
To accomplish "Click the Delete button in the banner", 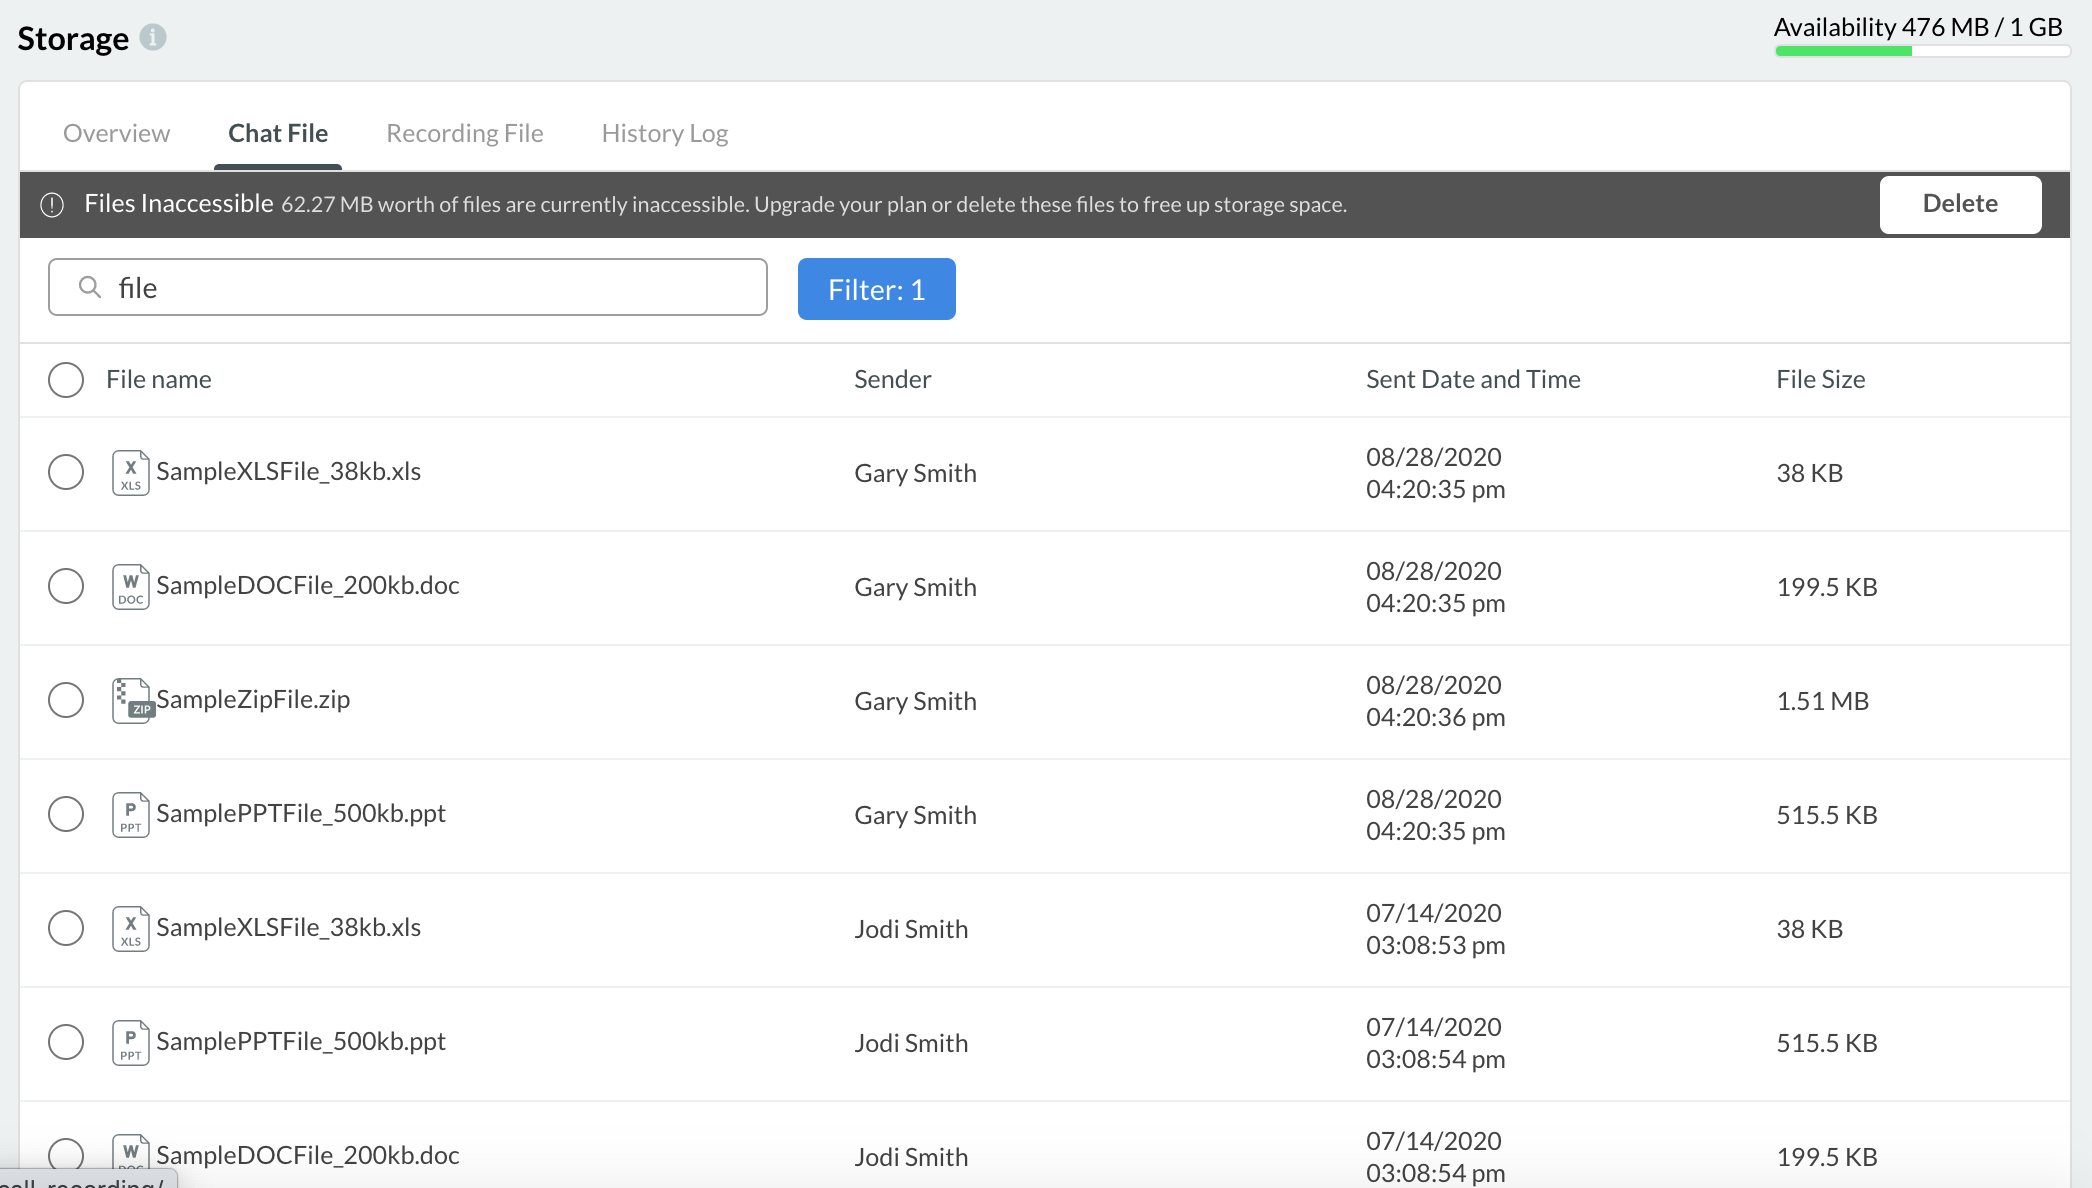I will click(1960, 204).
